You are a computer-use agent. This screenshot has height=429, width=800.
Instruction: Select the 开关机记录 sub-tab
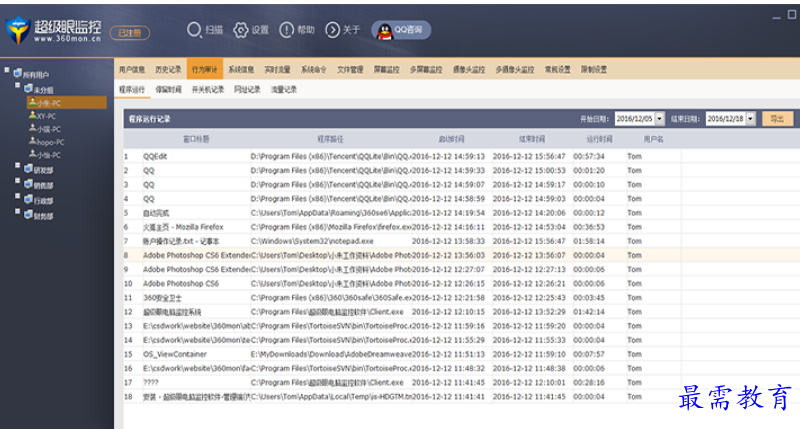click(x=208, y=90)
